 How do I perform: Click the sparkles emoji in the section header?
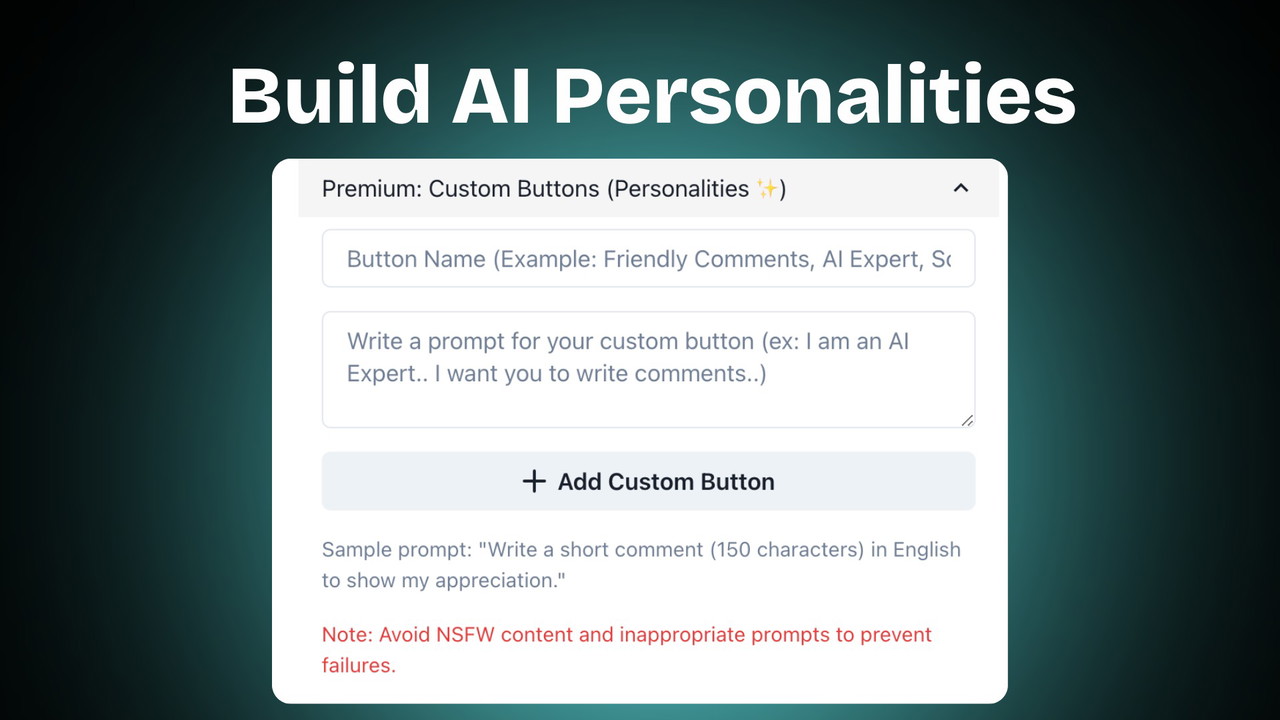768,188
